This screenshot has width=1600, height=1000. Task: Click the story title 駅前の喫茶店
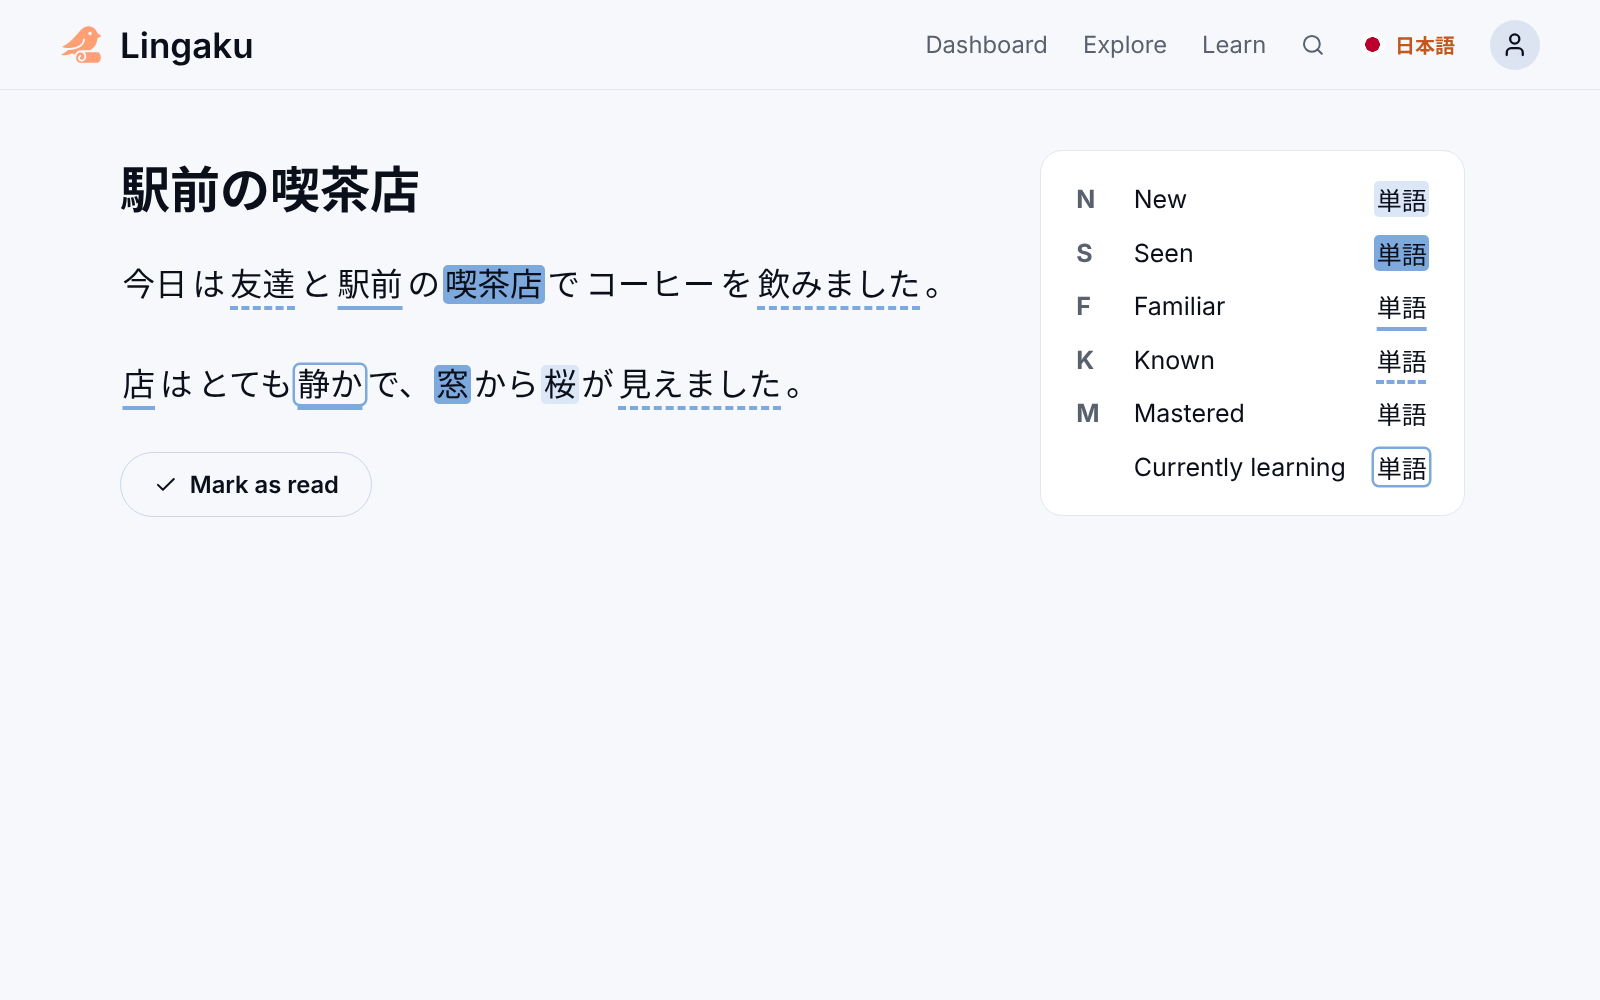click(x=270, y=190)
